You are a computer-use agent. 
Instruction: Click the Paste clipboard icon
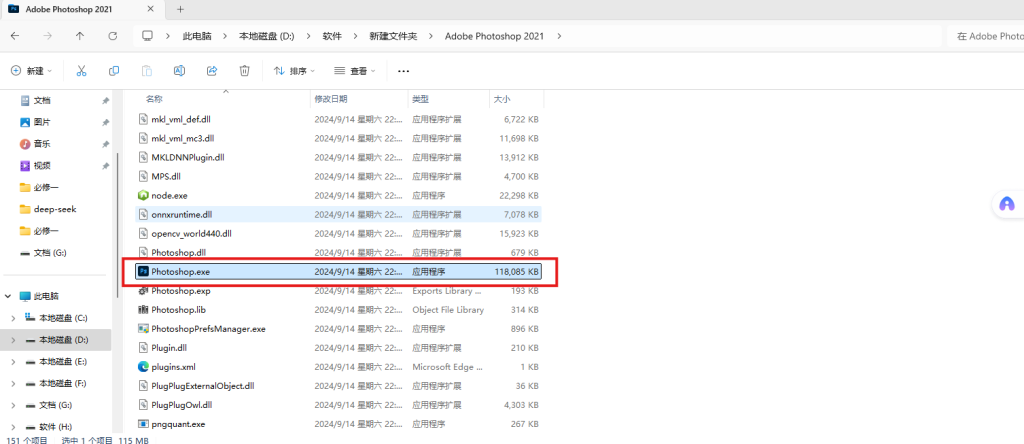[147, 71]
